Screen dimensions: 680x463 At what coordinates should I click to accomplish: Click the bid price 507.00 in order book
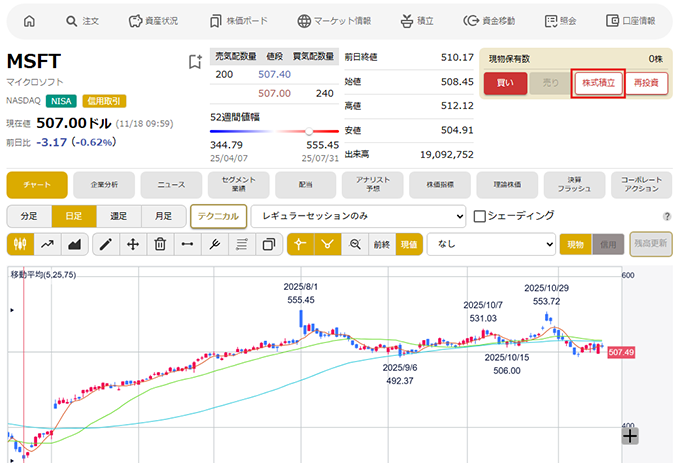click(275, 93)
